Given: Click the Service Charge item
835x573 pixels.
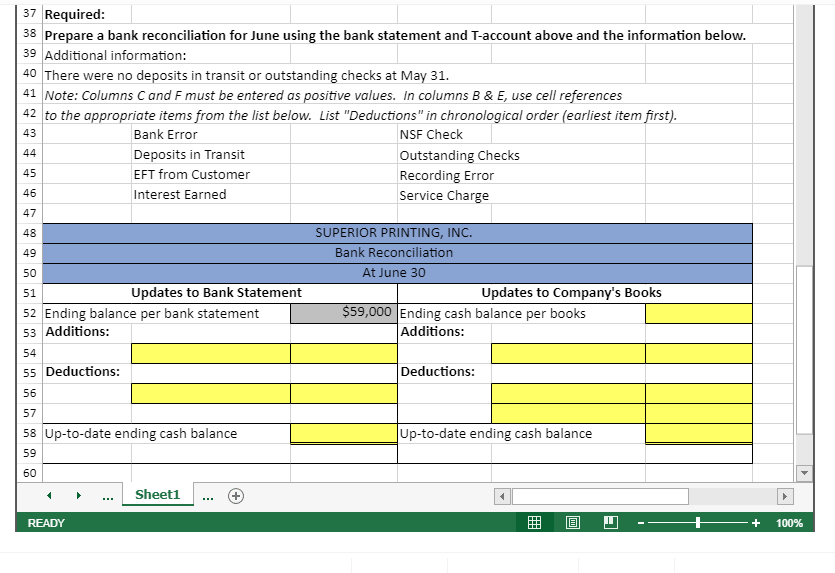Looking at the screenshot, I should pyautogui.click(x=444, y=196).
